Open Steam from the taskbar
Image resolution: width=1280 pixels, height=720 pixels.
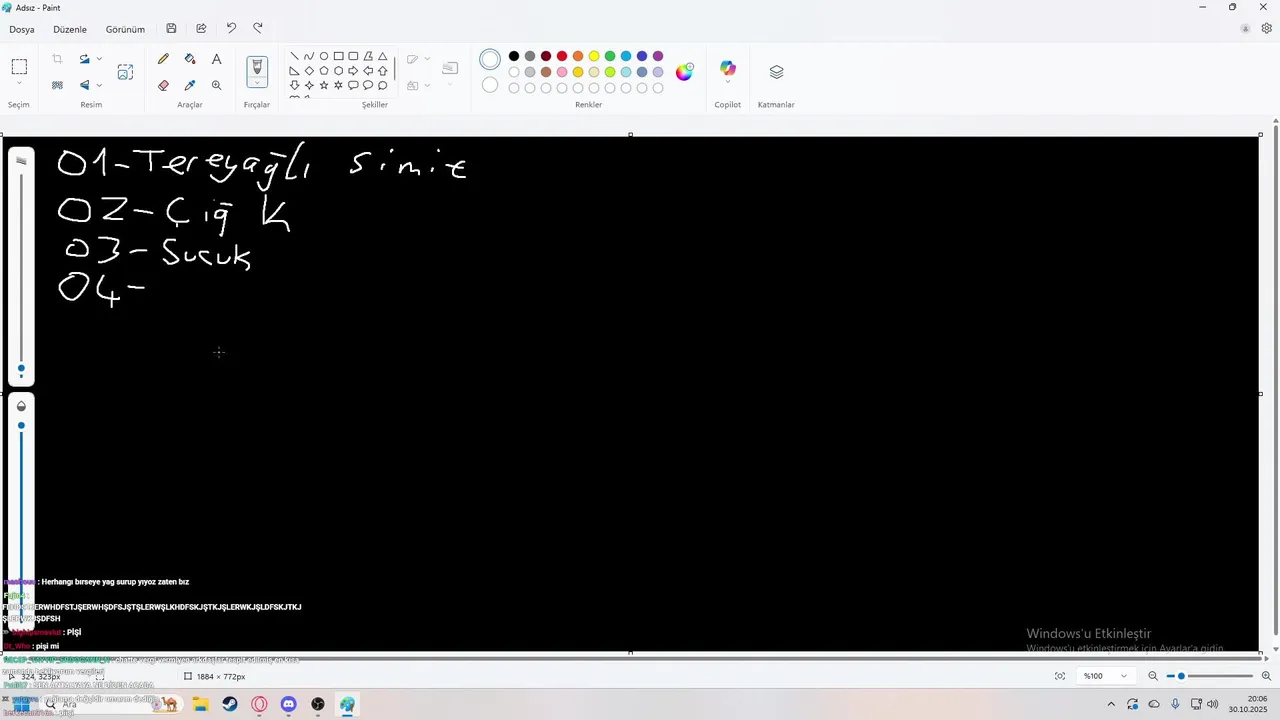(230, 704)
